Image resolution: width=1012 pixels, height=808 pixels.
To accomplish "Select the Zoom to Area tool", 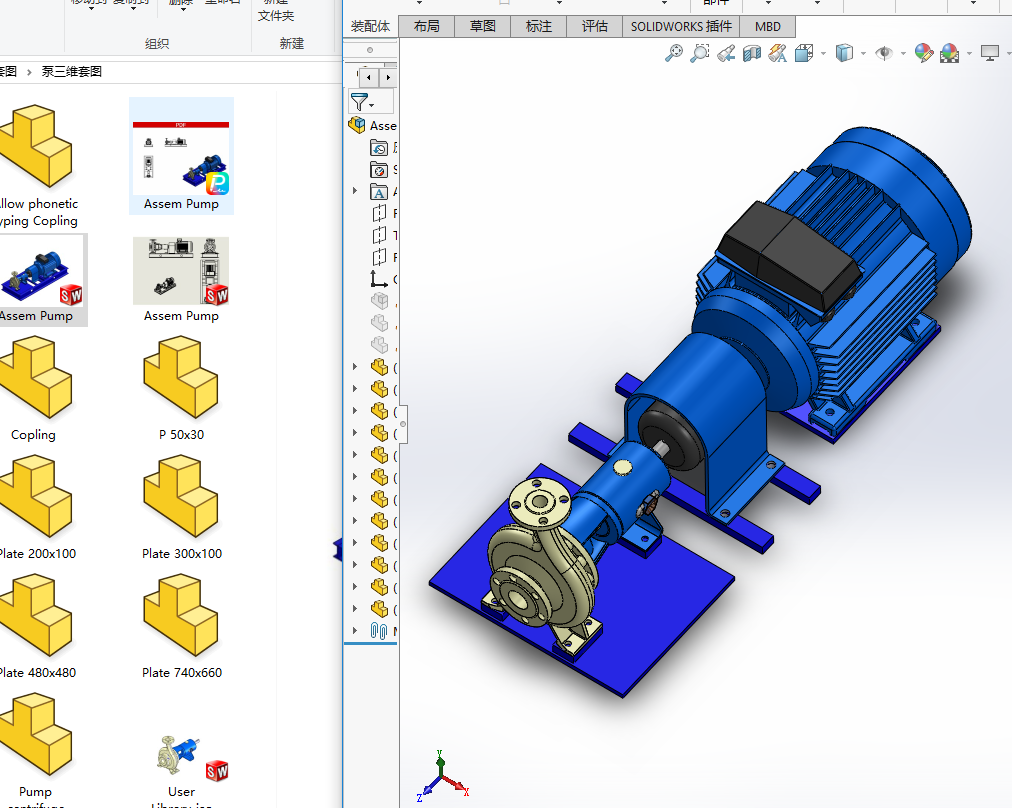I will [x=700, y=53].
